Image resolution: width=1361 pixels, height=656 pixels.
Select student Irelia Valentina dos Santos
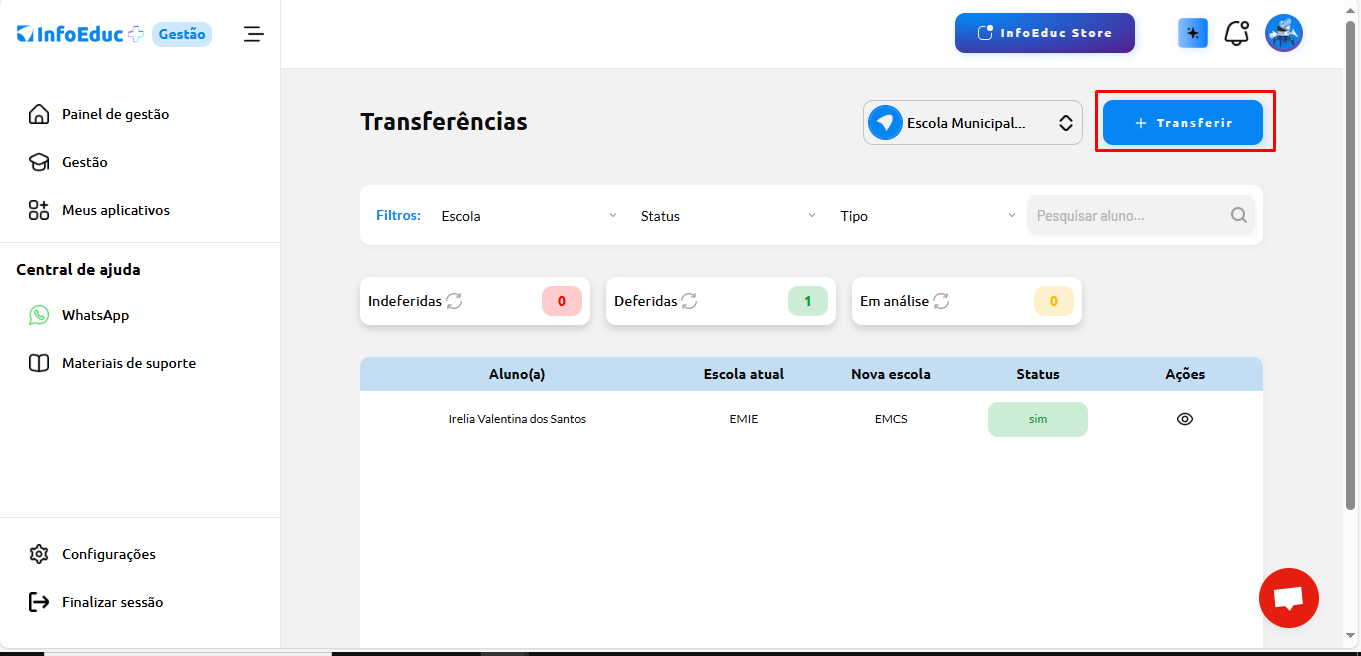[517, 419]
